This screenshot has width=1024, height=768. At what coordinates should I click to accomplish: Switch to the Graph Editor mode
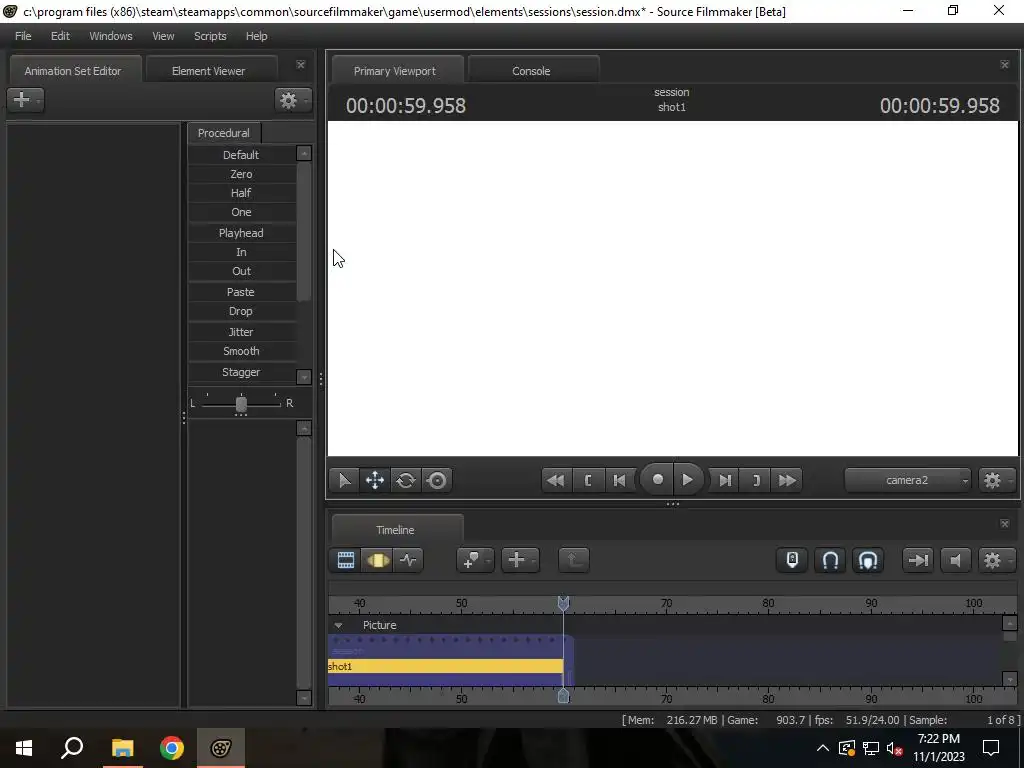pos(408,560)
